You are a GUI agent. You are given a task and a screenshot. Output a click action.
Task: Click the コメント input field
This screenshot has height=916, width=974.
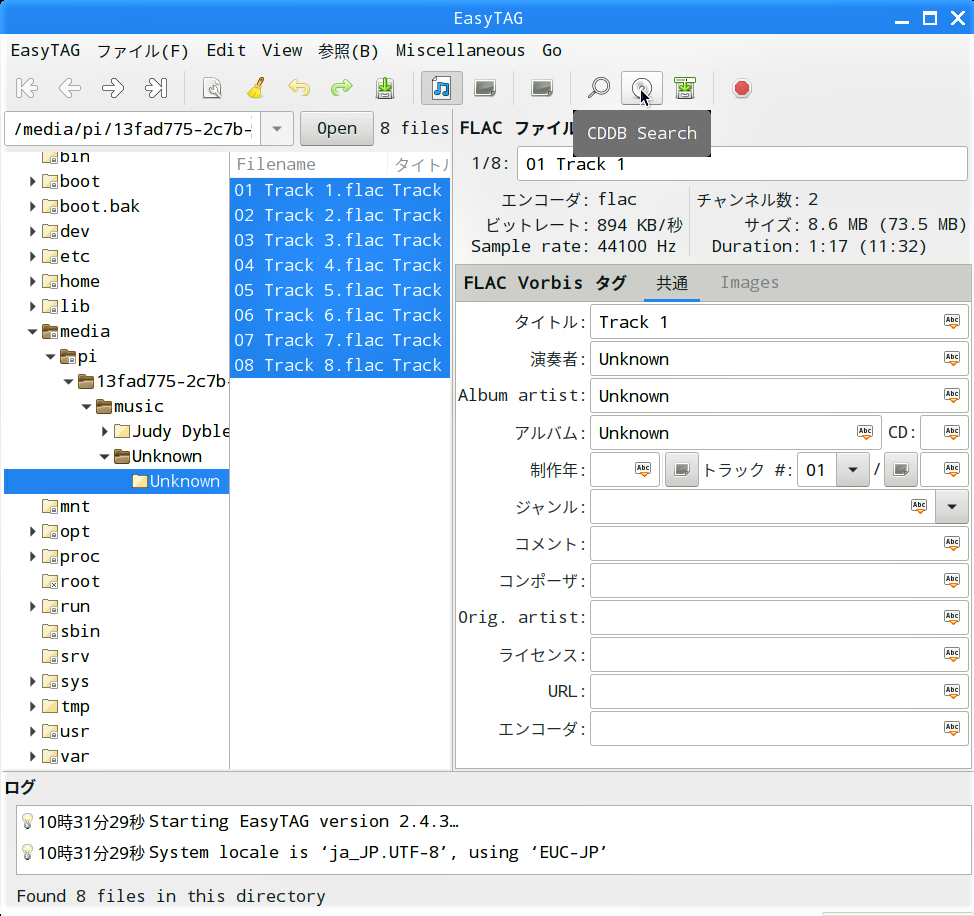pyautogui.click(x=779, y=543)
